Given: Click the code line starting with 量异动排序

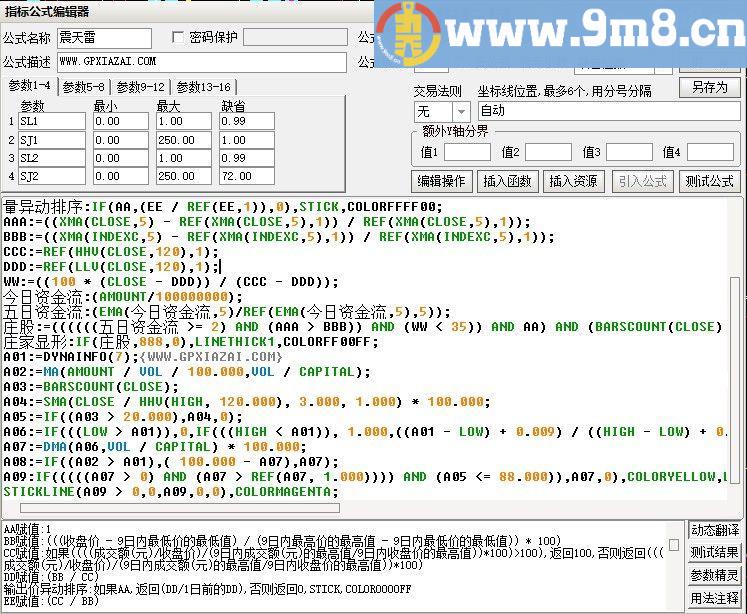Looking at the screenshot, I should 223,207.
